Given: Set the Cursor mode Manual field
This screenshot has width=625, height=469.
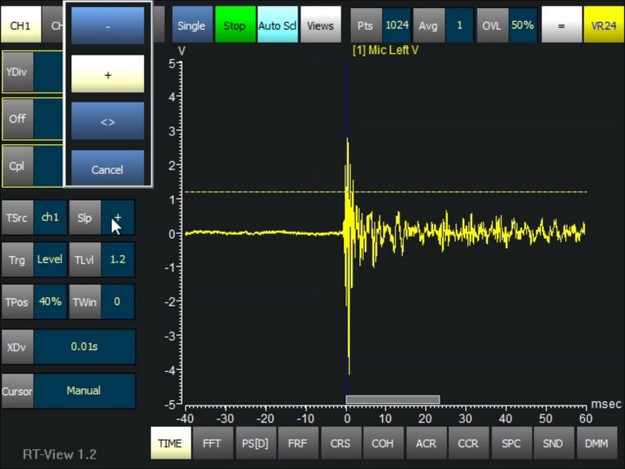Looking at the screenshot, I should pos(85,391).
